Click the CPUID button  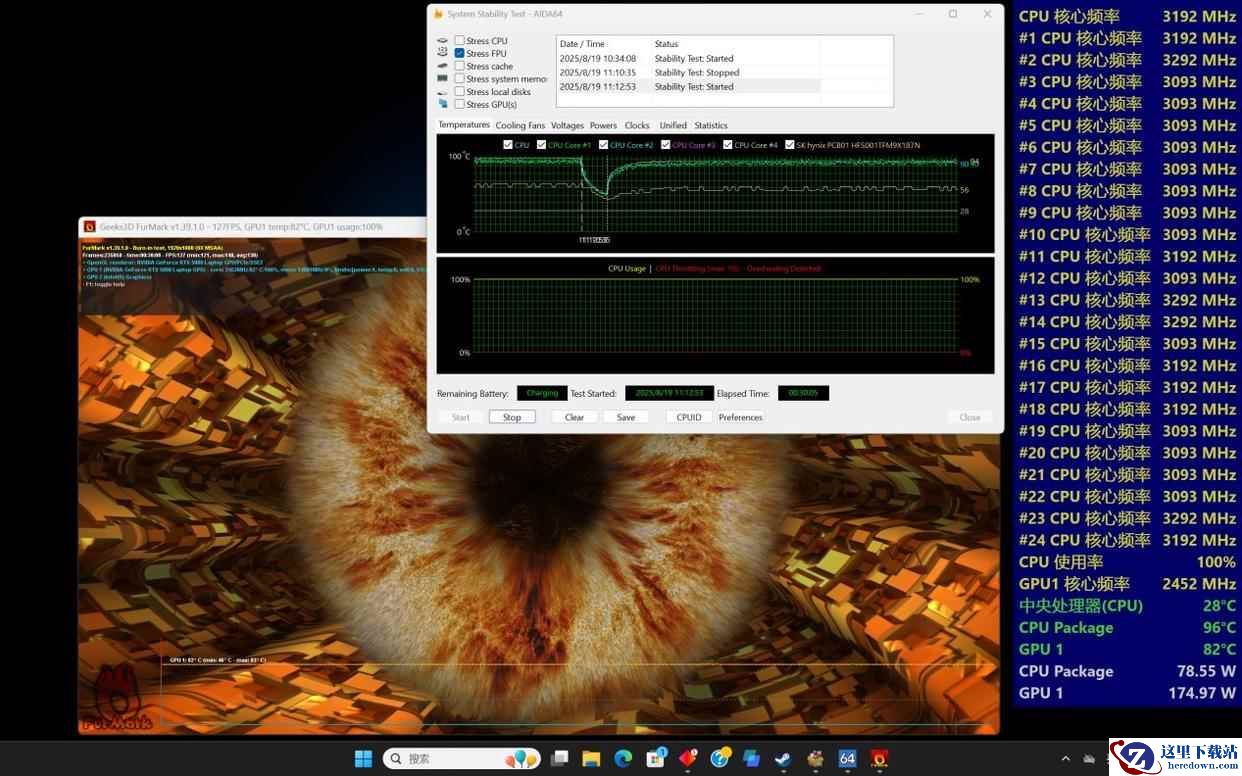click(689, 417)
